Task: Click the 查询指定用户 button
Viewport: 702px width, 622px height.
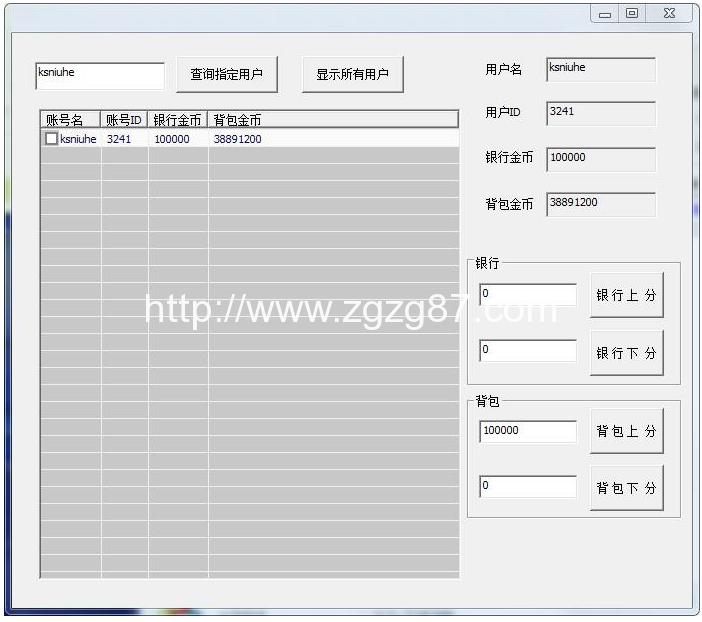Action: 227,74
